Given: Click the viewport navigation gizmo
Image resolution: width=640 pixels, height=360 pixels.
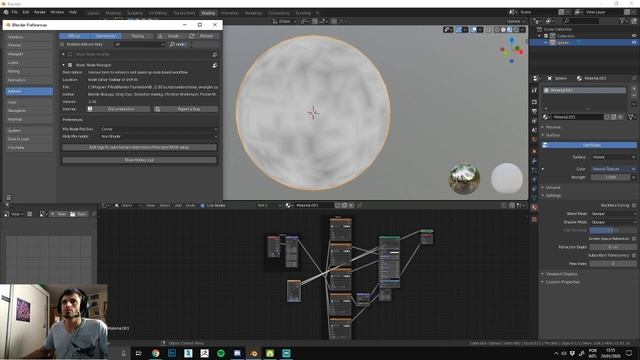Looking at the screenshot, I should click(512, 50).
